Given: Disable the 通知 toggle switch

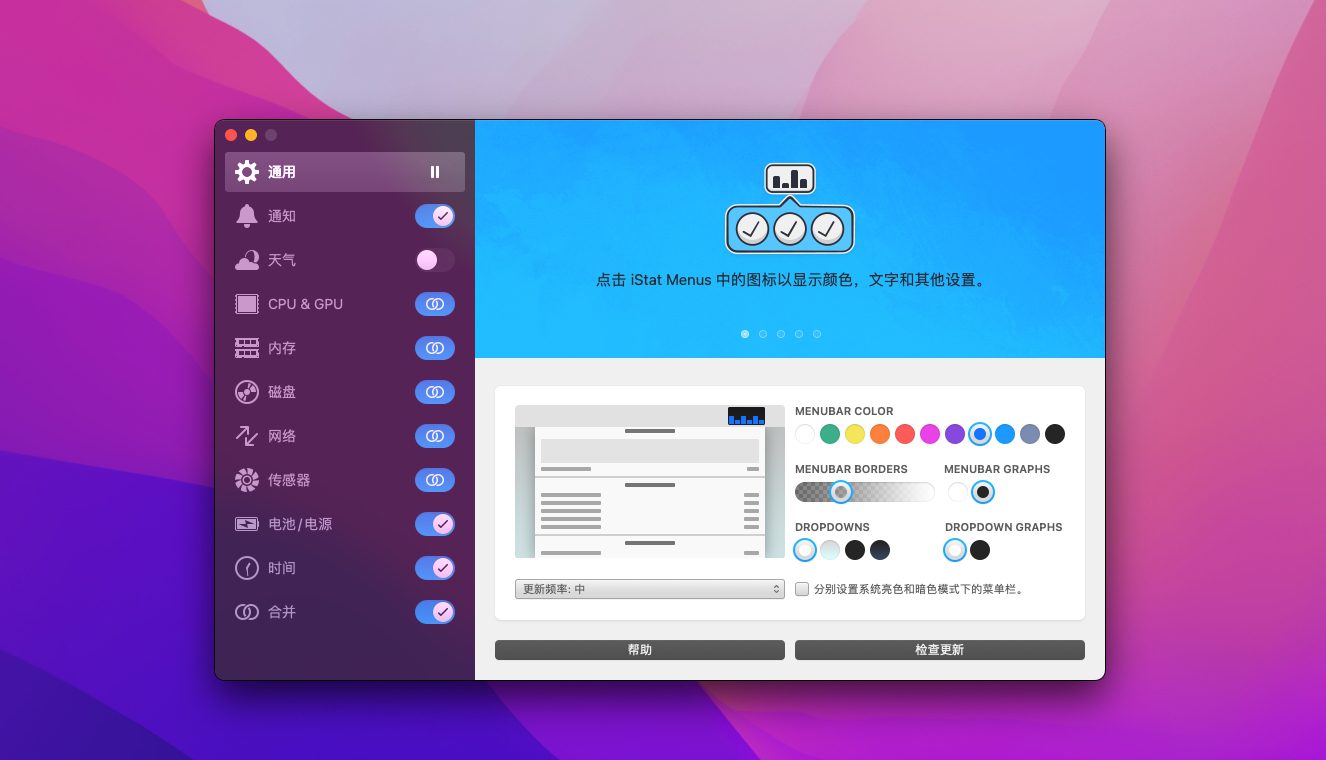Looking at the screenshot, I should tap(435, 216).
